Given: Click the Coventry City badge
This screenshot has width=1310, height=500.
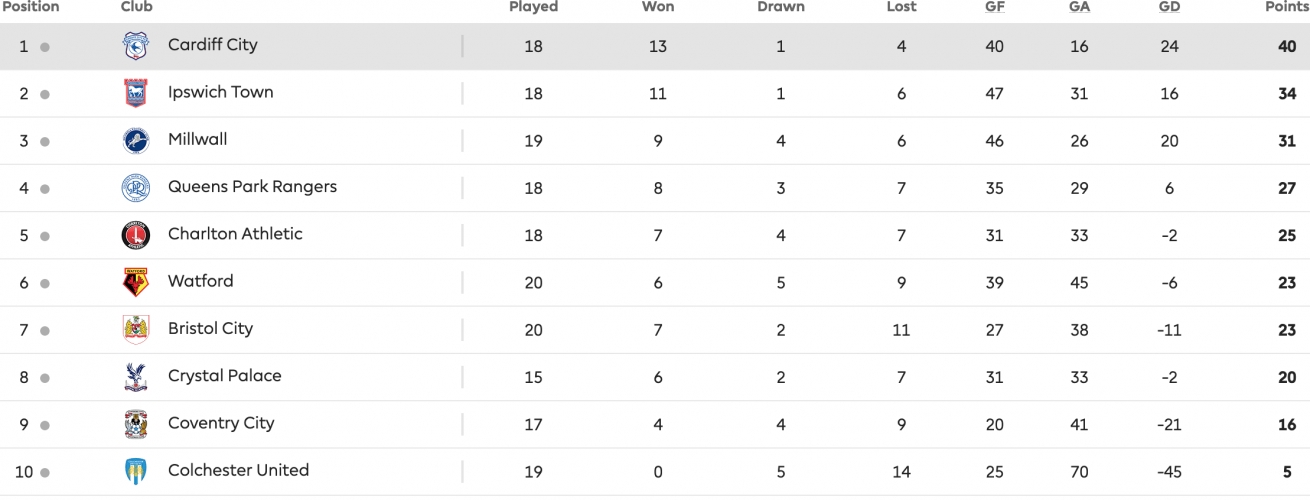Looking at the screenshot, I should [135, 425].
